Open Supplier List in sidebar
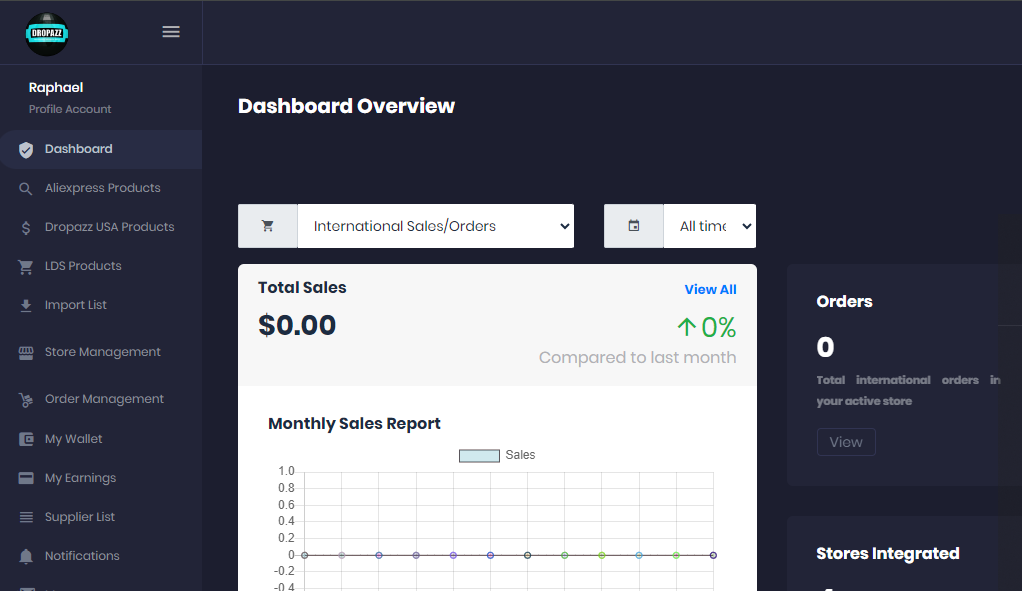This screenshot has height=591, width=1022. 80,517
